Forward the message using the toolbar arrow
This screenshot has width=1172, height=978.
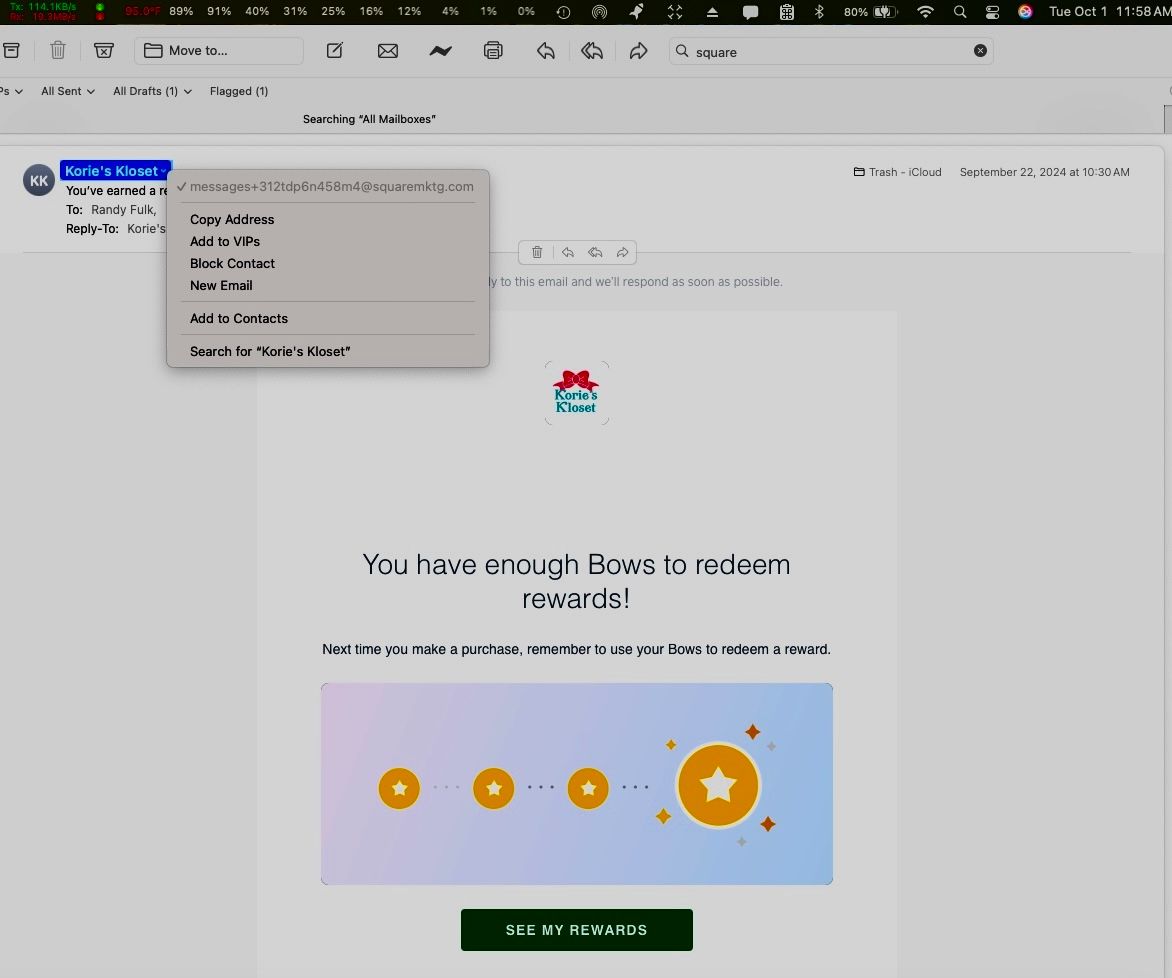tap(638, 51)
